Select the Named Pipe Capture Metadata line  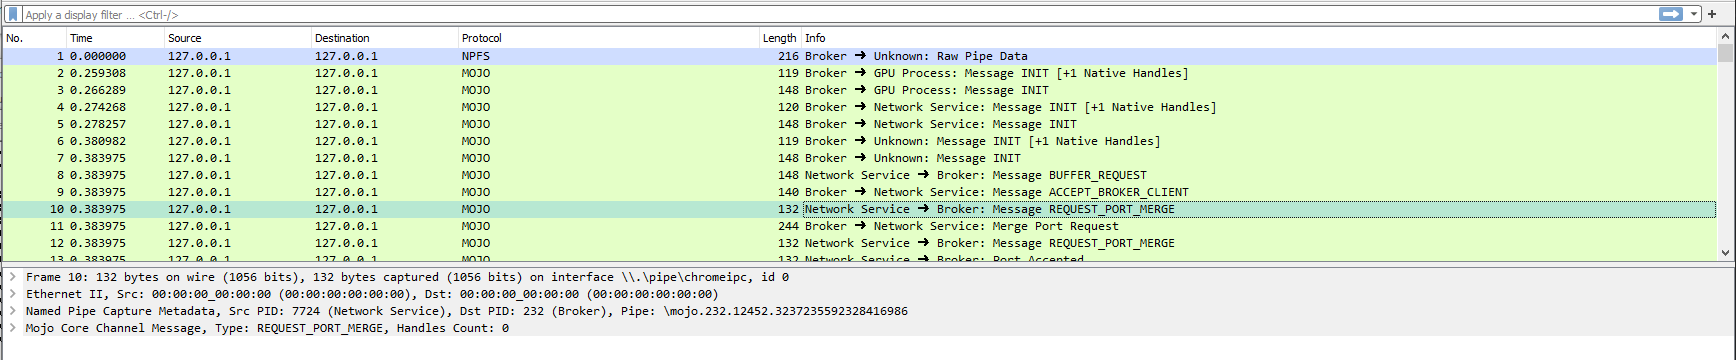467,311
